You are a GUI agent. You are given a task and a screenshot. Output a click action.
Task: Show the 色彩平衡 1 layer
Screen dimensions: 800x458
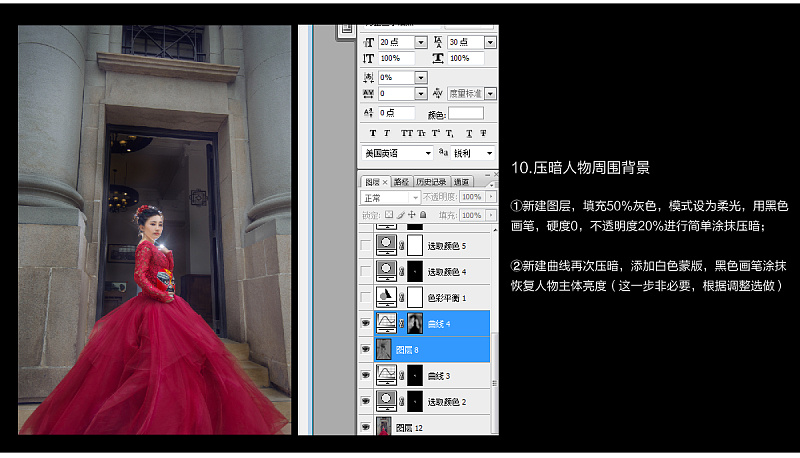tap(365, 297)
